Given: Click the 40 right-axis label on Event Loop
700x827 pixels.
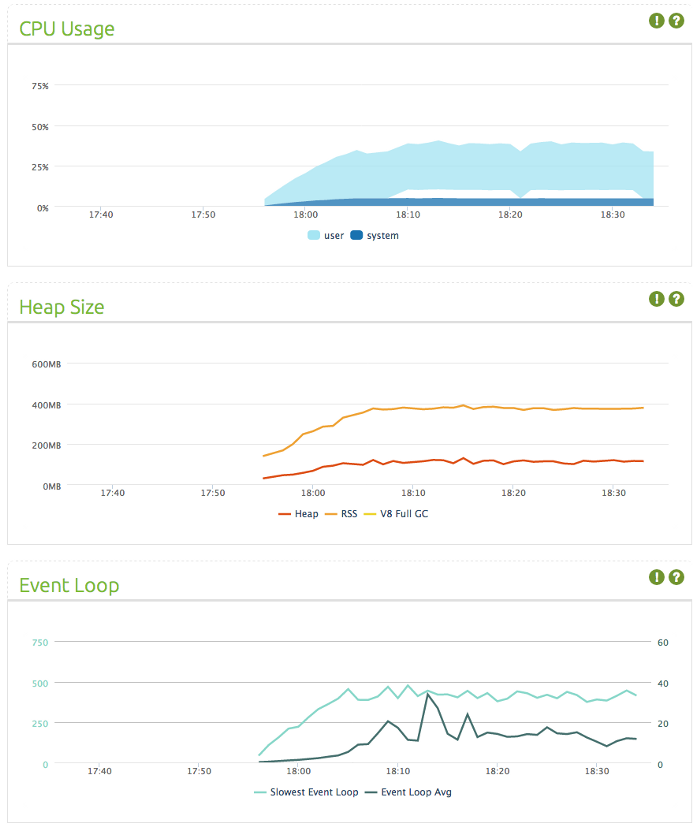Looking at the screenshot, I should [x=663, y=684].
